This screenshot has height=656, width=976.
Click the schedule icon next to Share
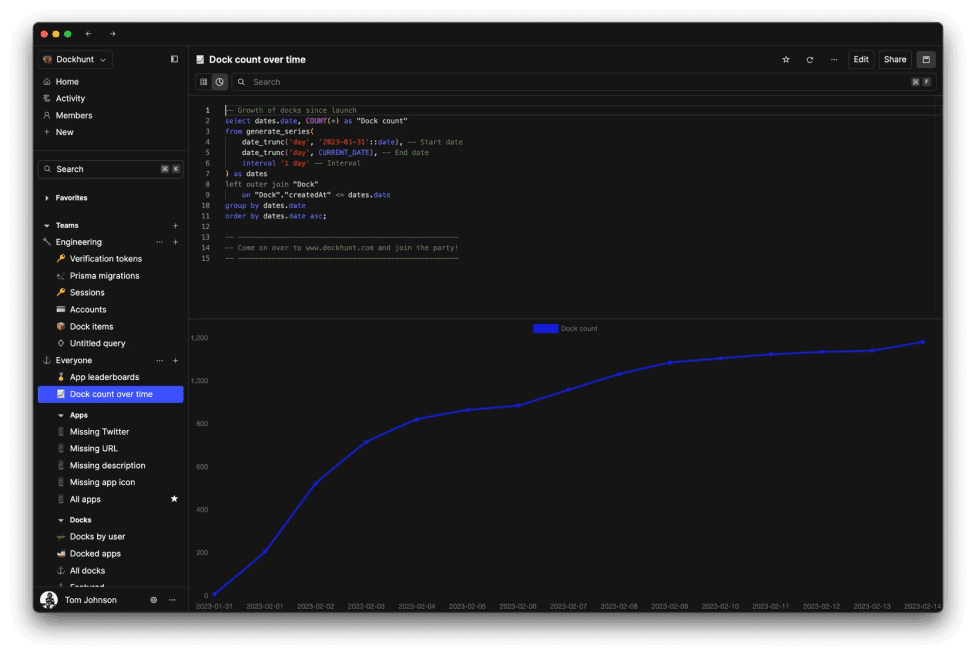click(x=926, y=60)
